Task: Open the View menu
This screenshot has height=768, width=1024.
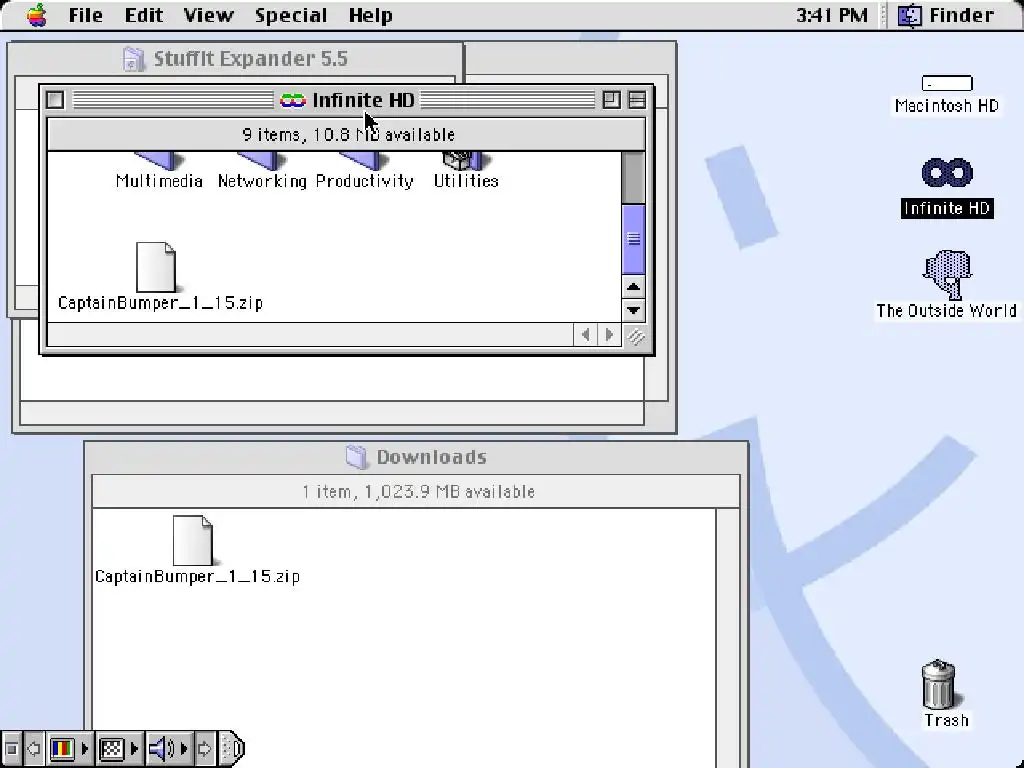Action: (x=208, y=15)
